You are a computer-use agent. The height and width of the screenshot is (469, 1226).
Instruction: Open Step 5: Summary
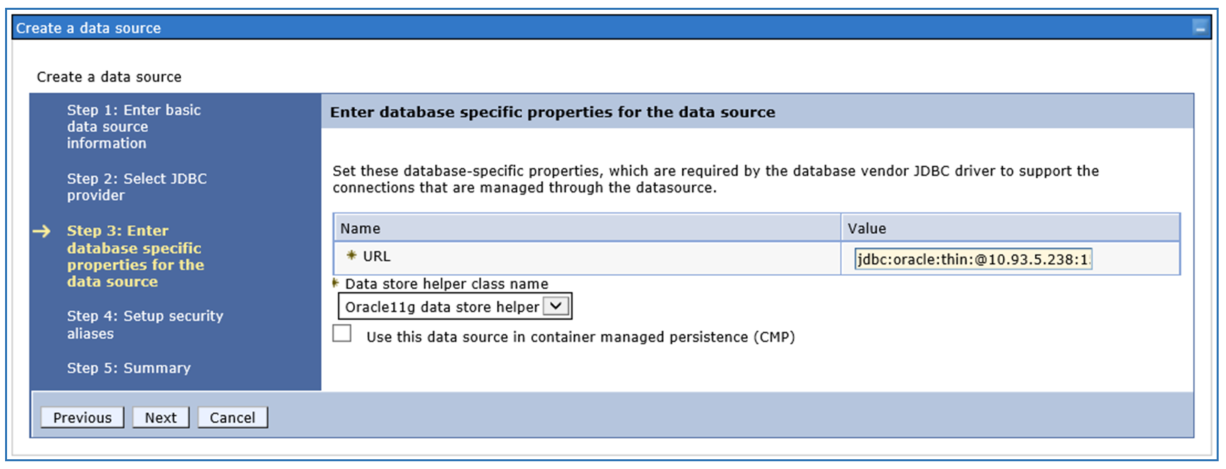pos(128,368)
